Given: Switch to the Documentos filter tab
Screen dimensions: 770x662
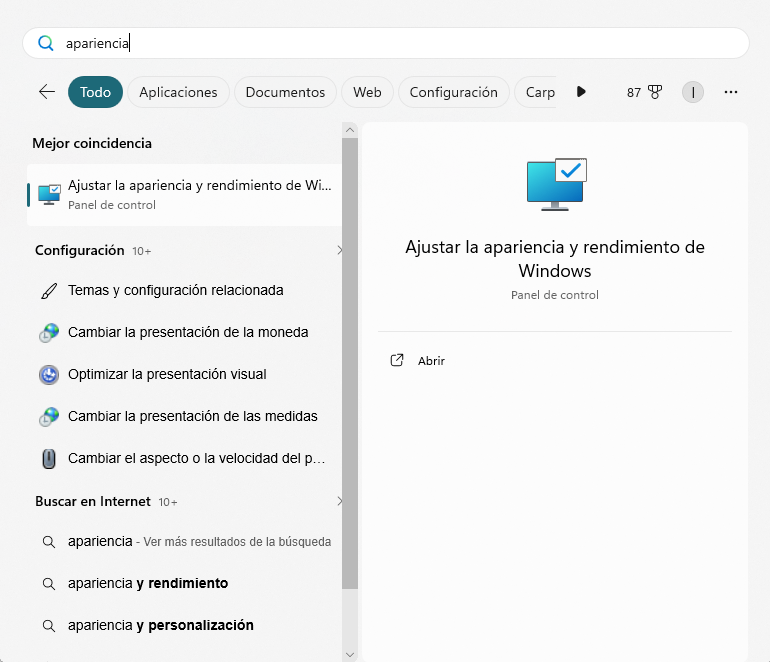Looking at the screenshot, I should 285,92.
